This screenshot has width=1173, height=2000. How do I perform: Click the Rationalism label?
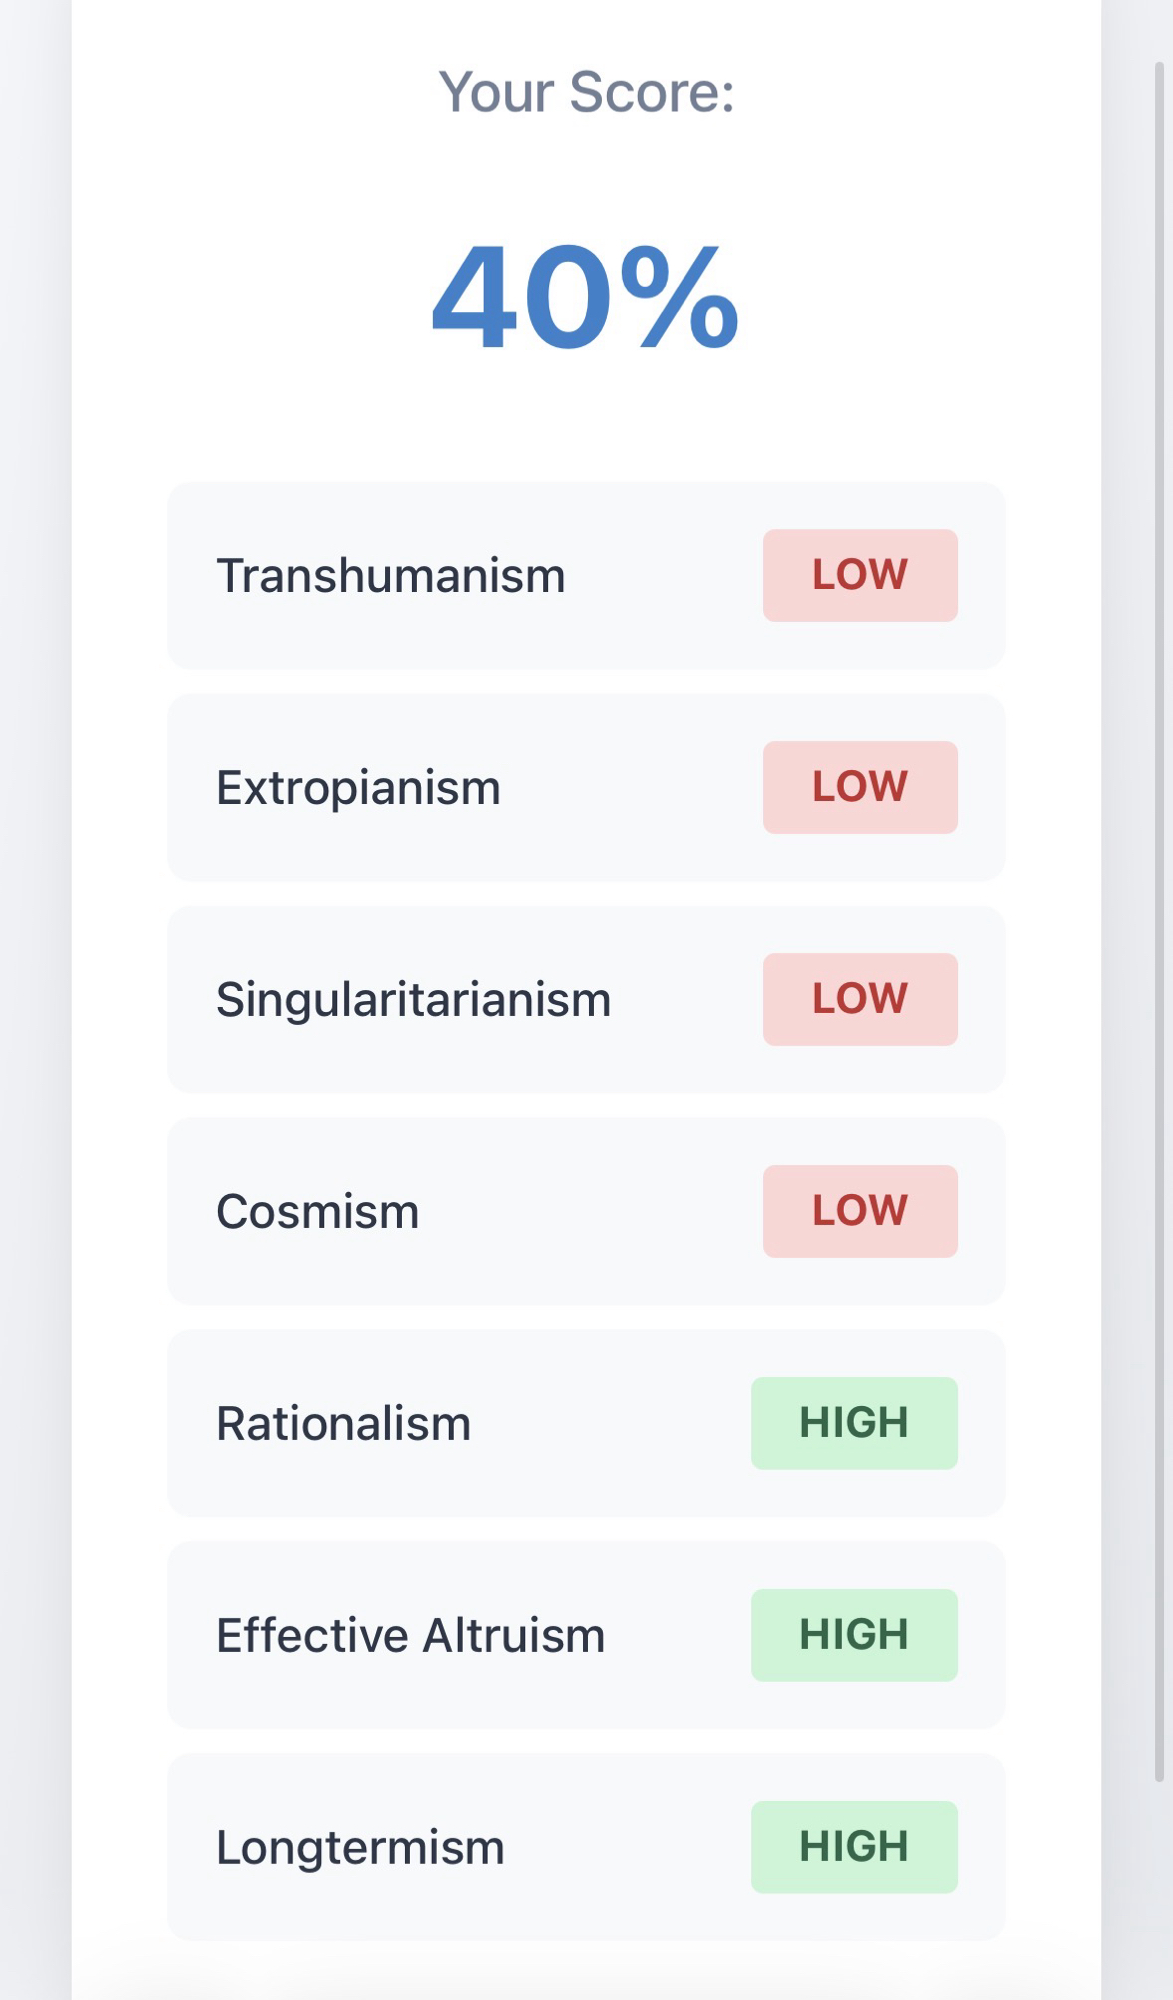343,1424
